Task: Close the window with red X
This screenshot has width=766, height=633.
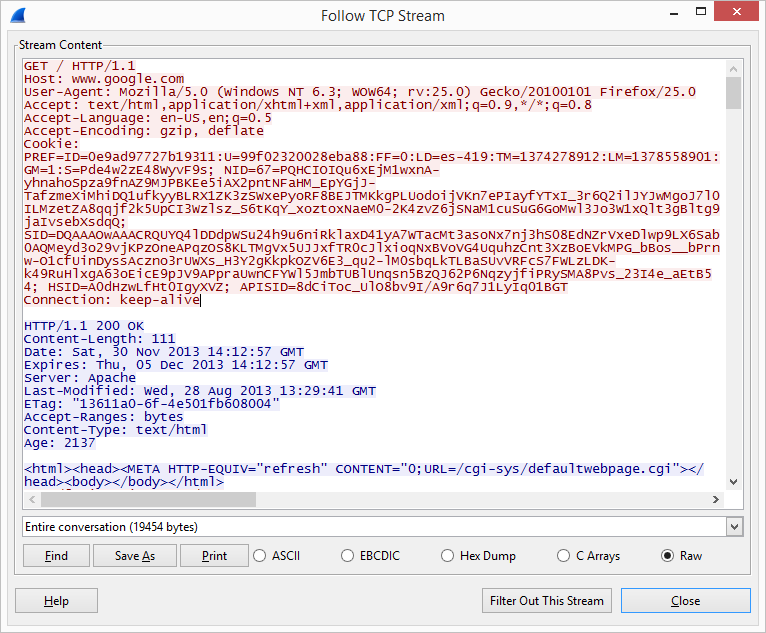Action: tap(737, 12)
